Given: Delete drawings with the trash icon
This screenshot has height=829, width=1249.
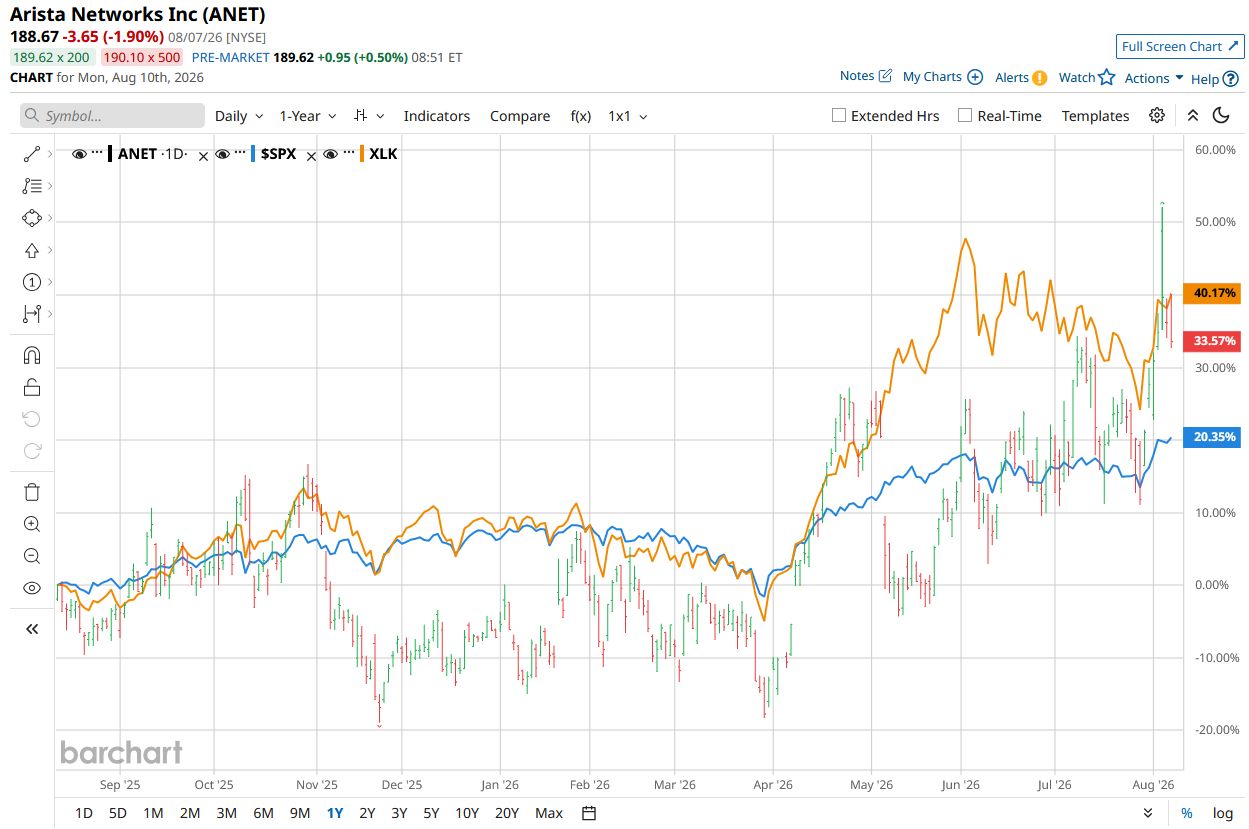Looking at the screenshot, I should 31,491.
